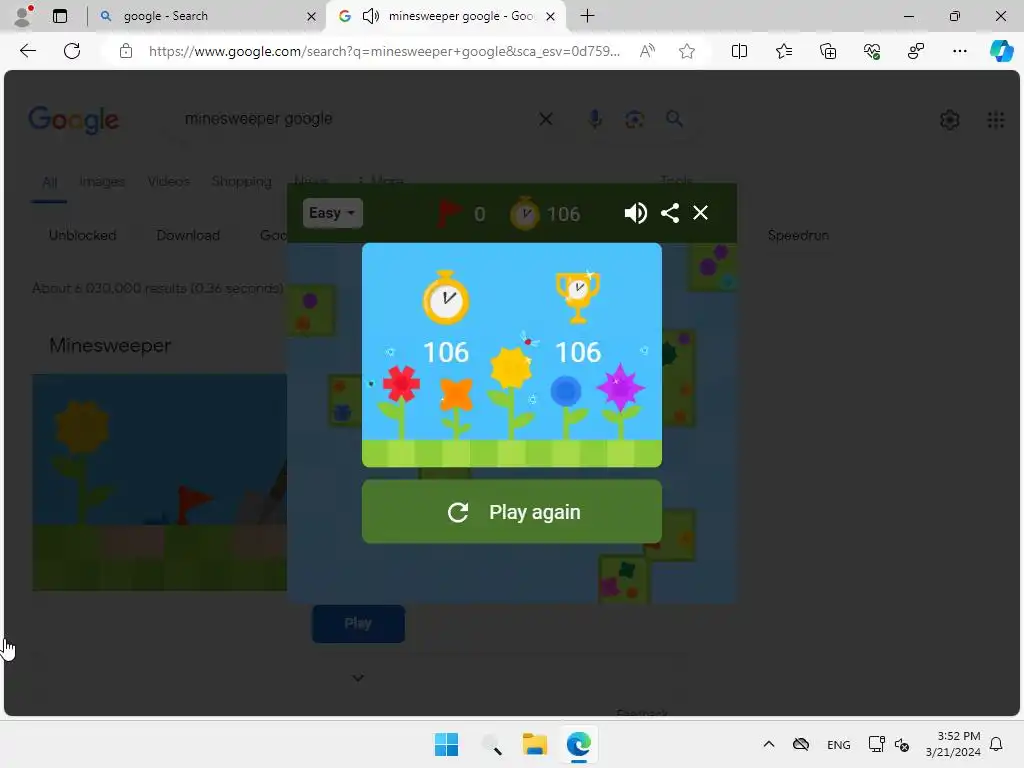Open a new browser tab
This screenshot has height=768, width=1024.
click(587, 16)
